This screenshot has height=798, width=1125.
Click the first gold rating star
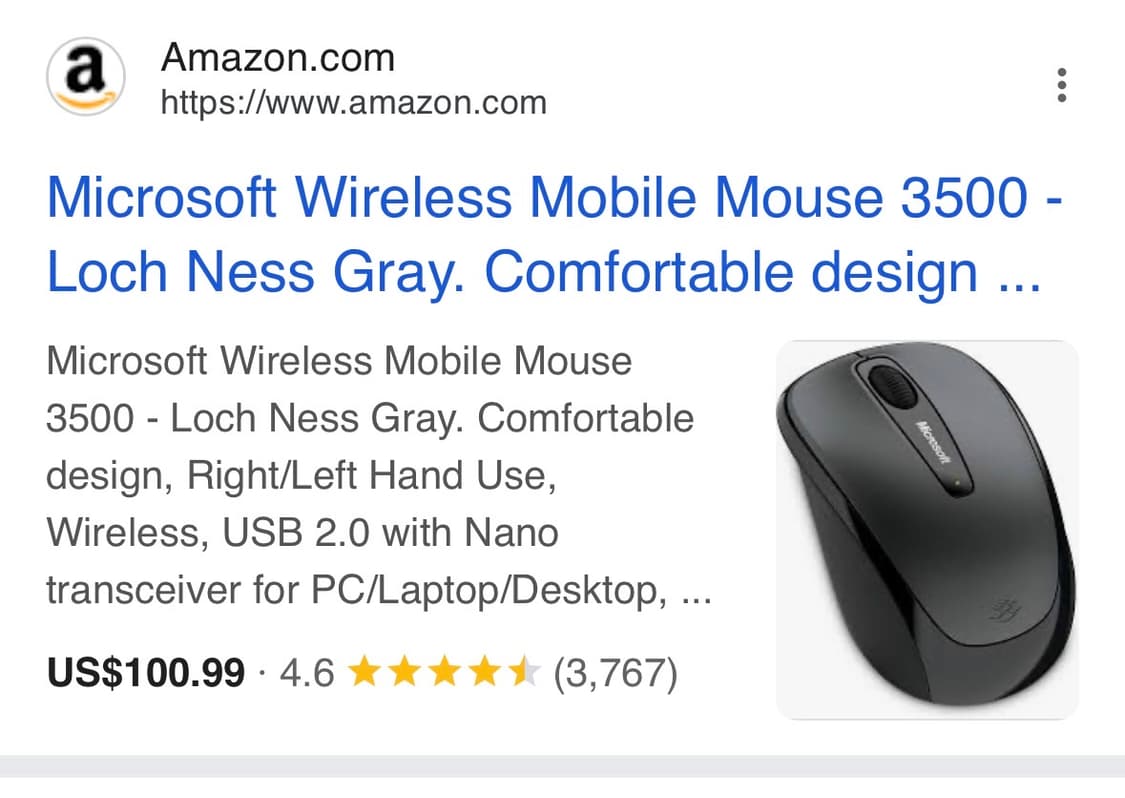[367, 673]
